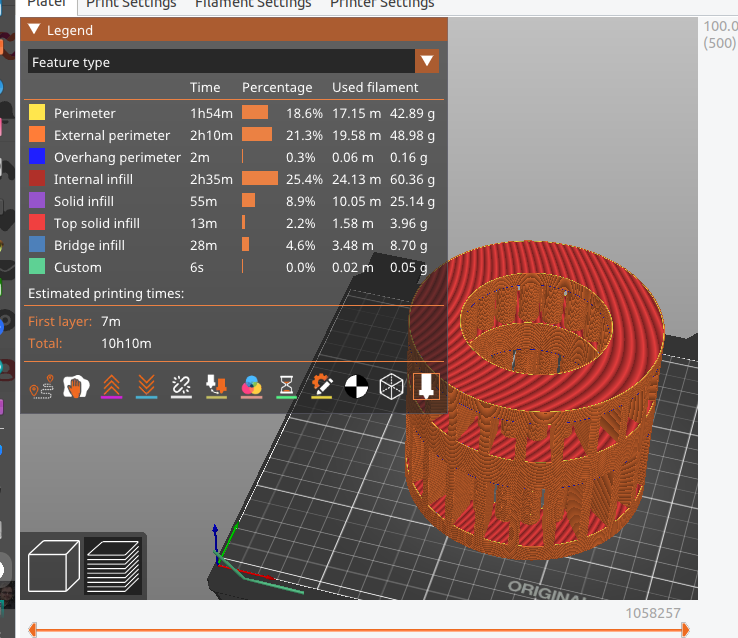Toggle Center of gravity marker icon
Image resolution: width=738 pixels, height=638 pixels.
click(x=356, y=387)
